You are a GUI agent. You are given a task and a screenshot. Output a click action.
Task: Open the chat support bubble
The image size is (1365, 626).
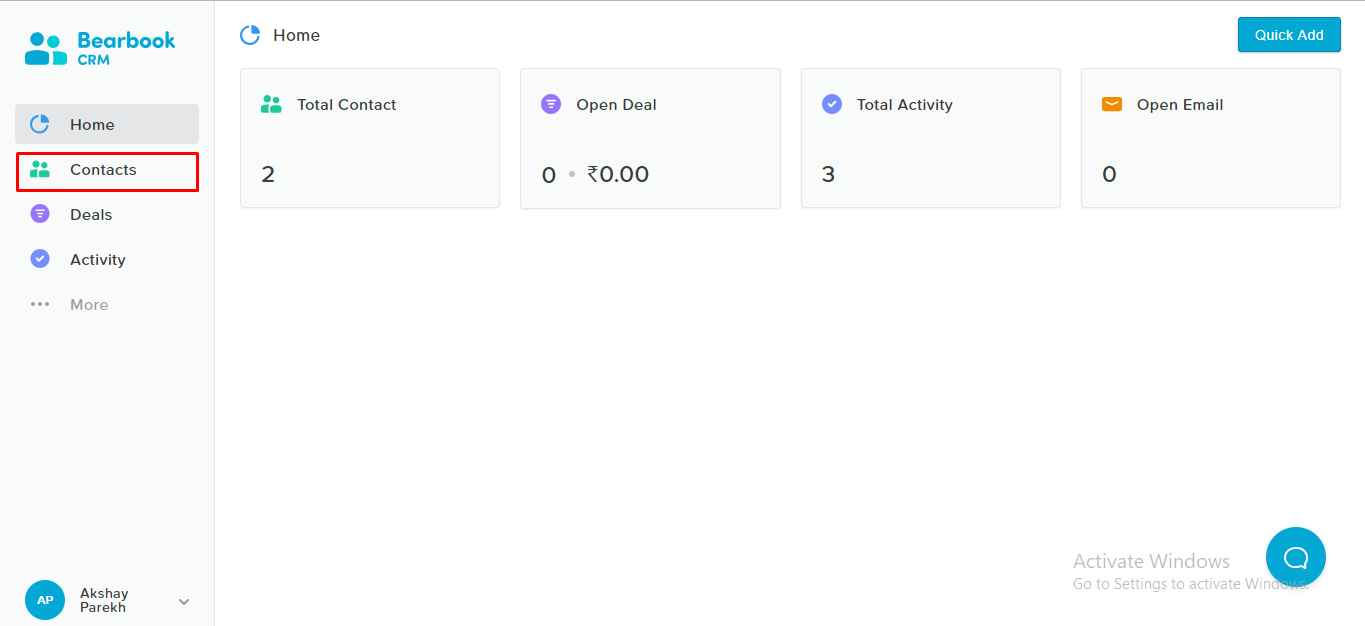click(1296, 557)
